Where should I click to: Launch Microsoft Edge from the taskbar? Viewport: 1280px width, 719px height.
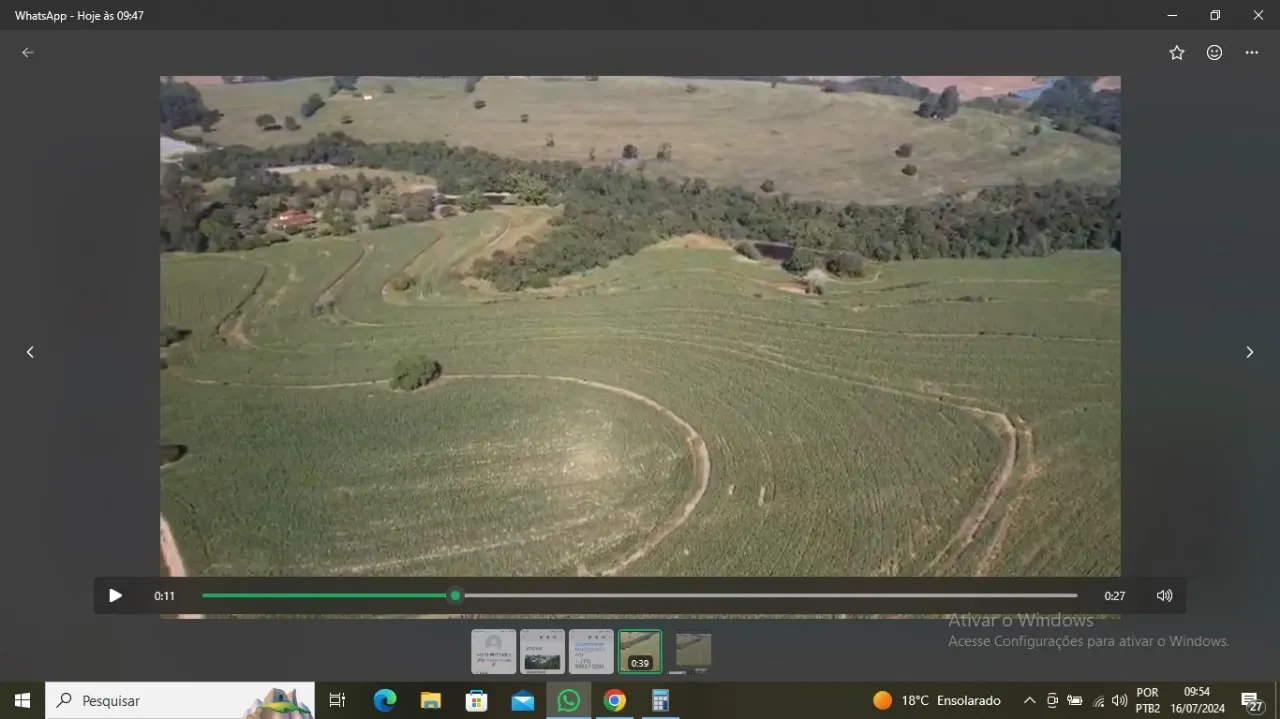point(385,701)
